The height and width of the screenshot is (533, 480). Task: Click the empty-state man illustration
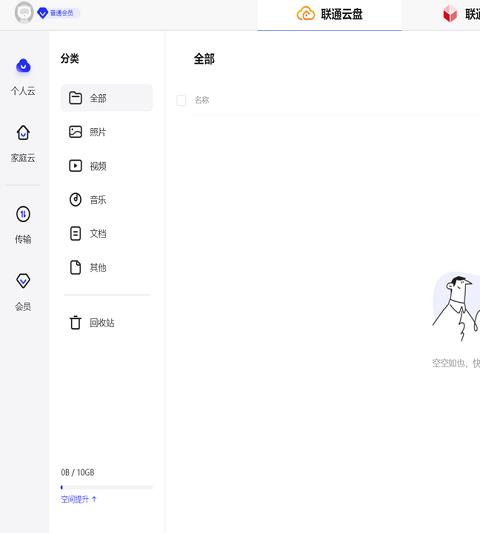point(456,307)
